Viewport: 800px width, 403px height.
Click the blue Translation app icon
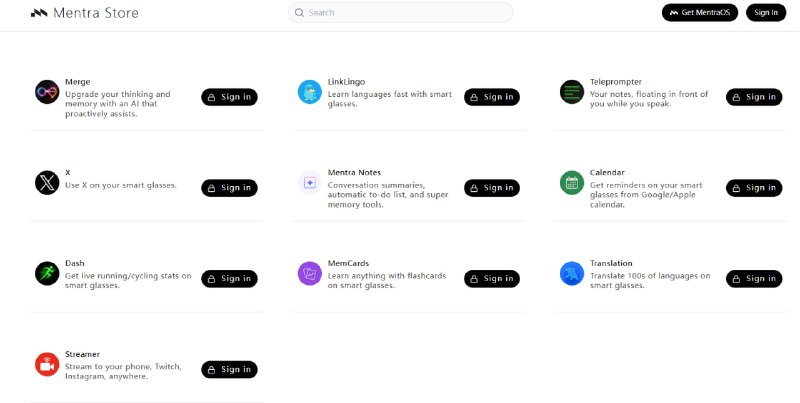572,273
